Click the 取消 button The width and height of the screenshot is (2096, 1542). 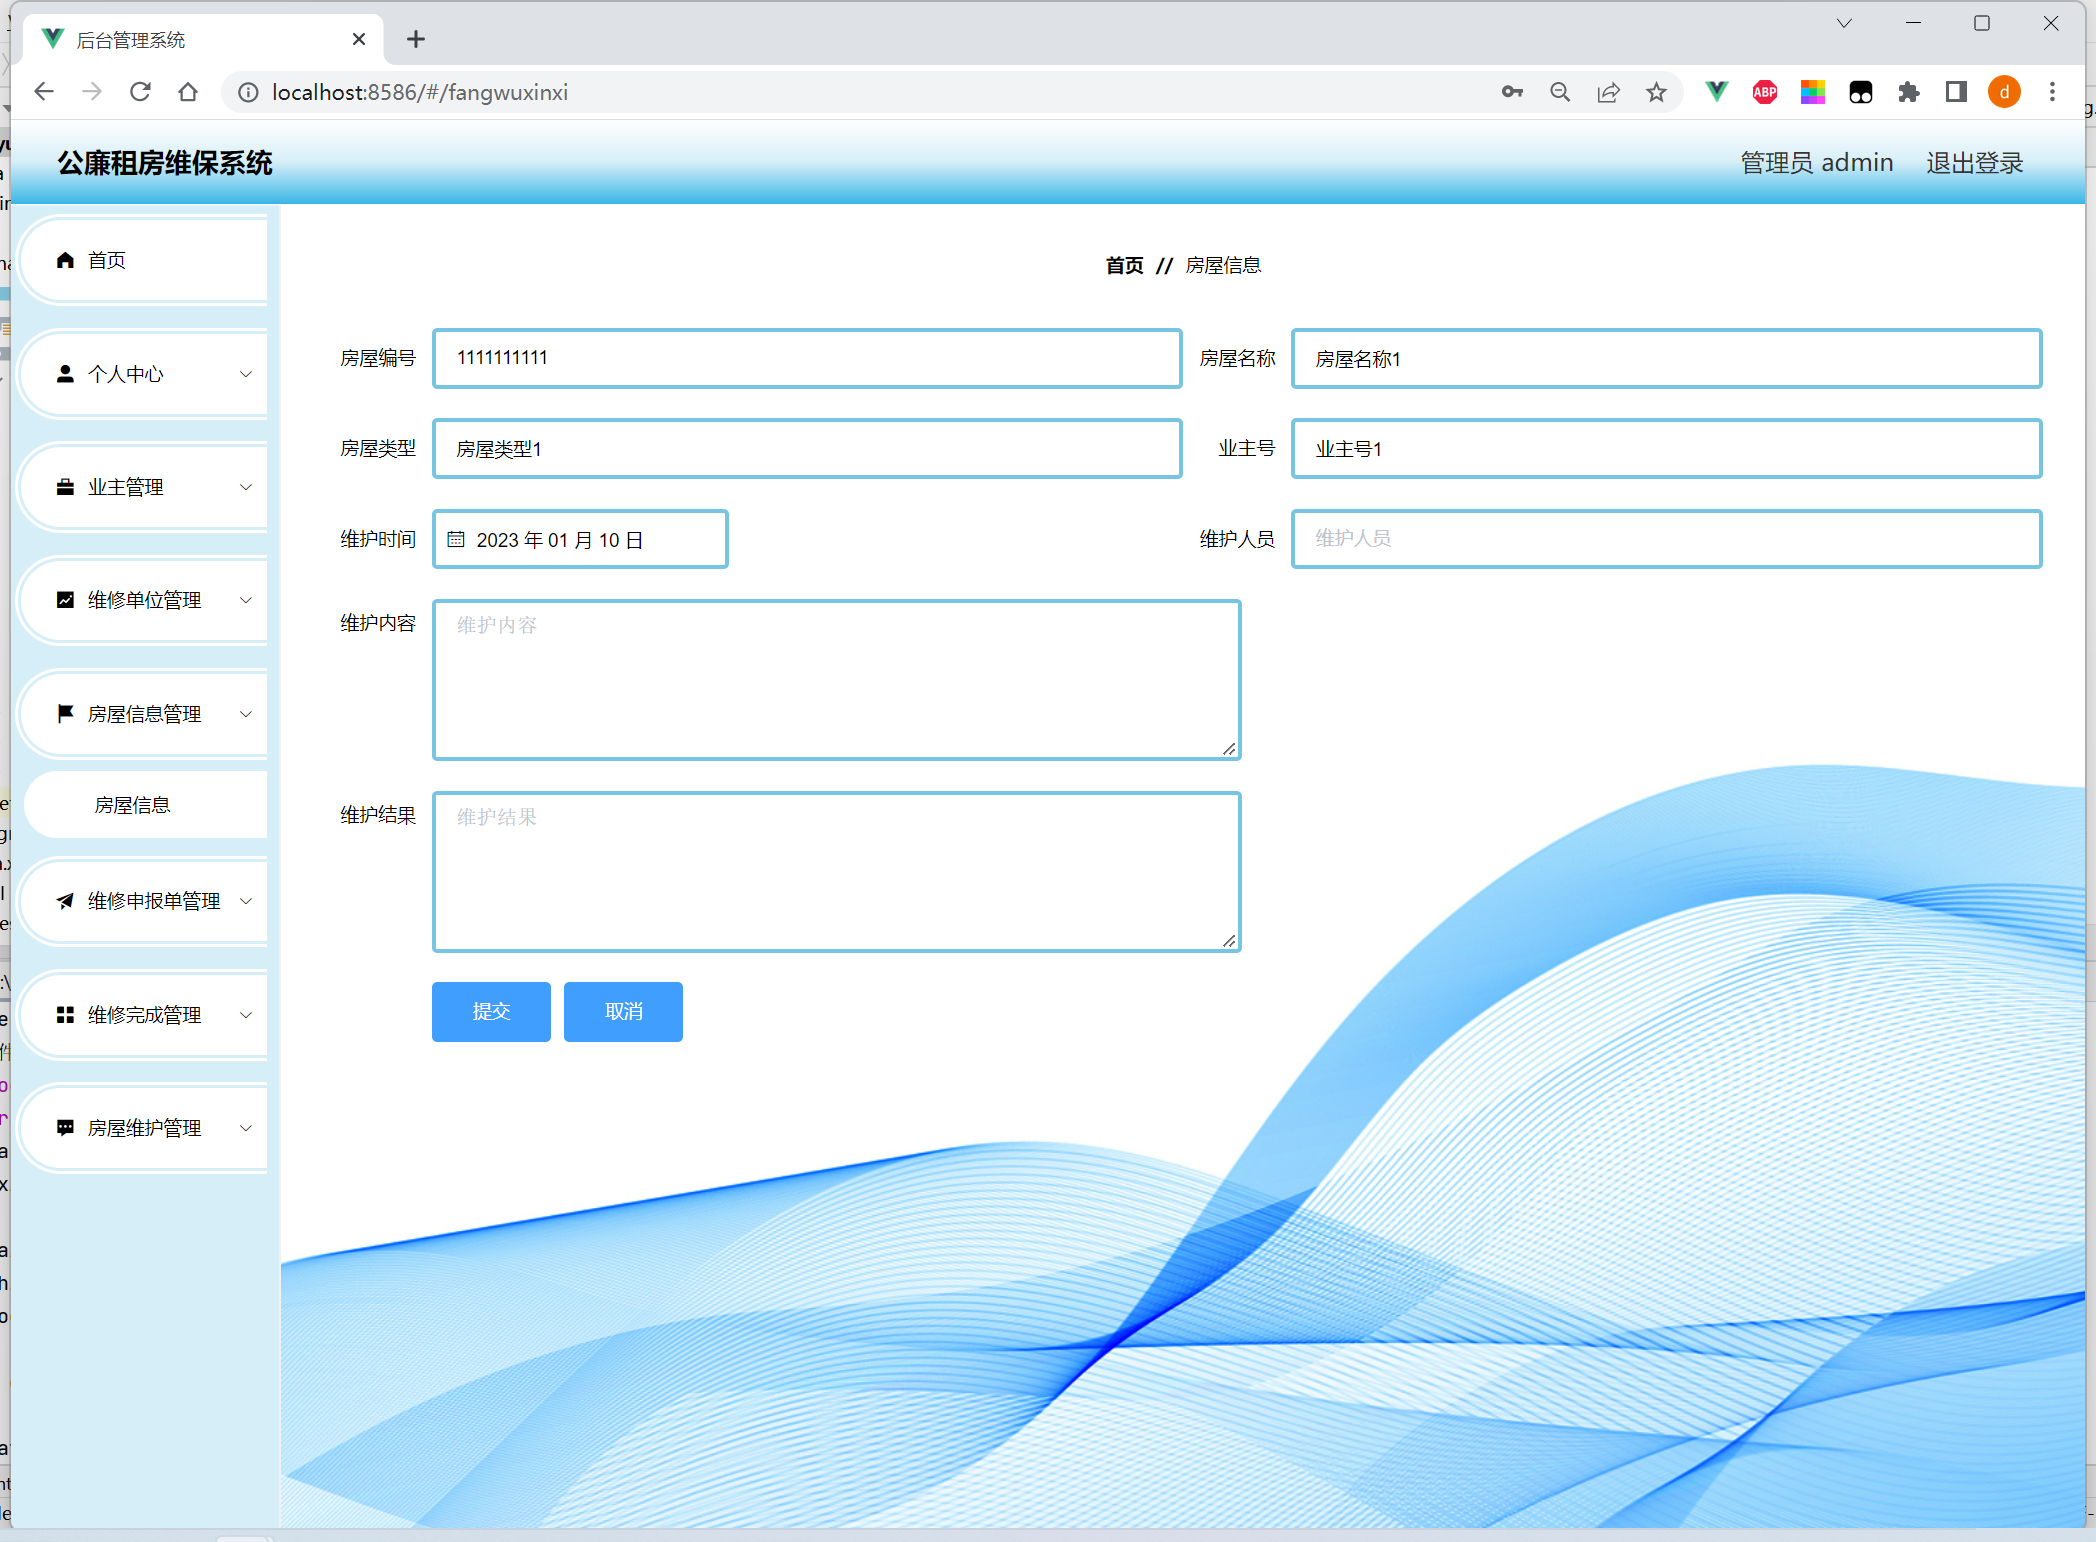pos(623,1012)
